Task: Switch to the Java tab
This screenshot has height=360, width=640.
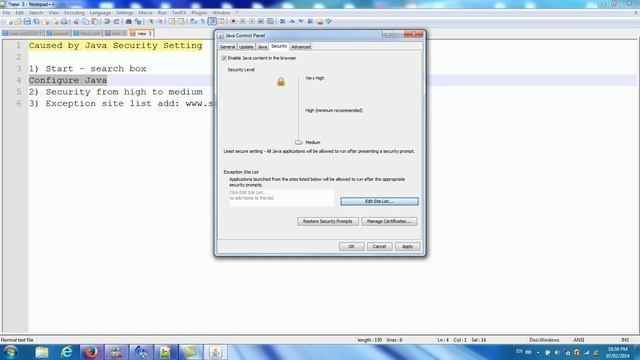Action: click(x=262, y=47)
